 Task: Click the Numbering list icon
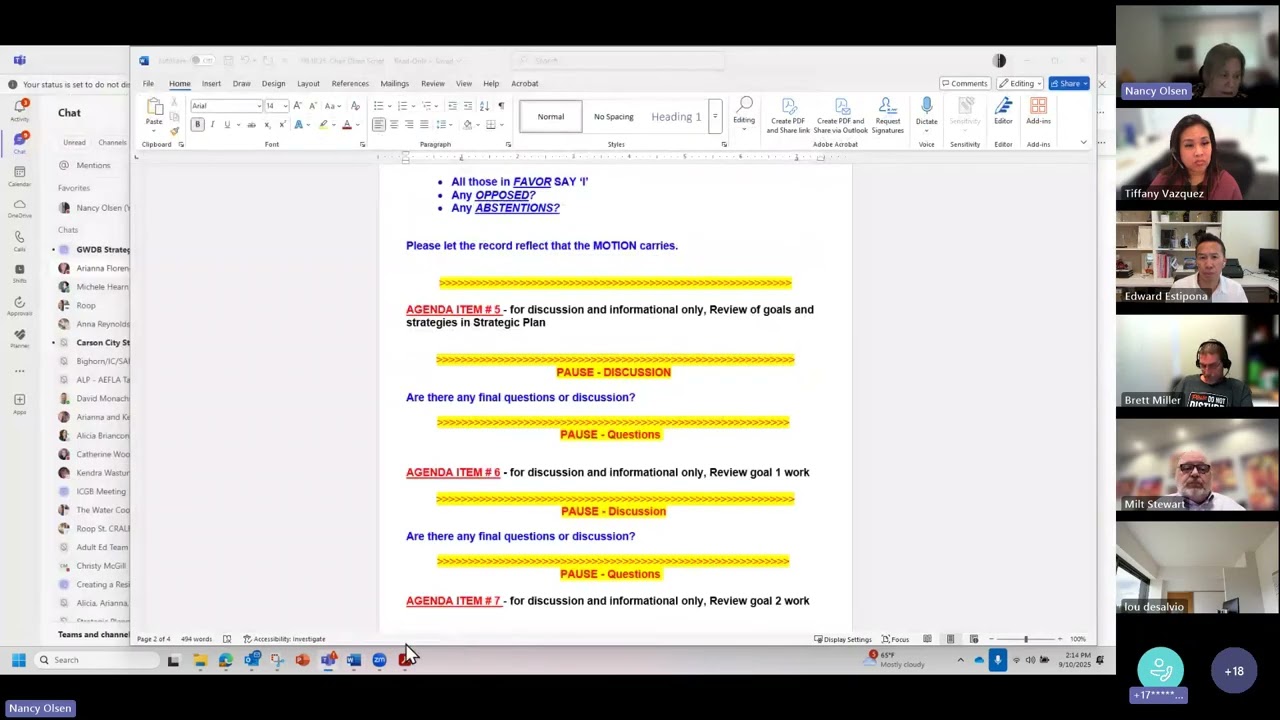click(x=402, y=106)
